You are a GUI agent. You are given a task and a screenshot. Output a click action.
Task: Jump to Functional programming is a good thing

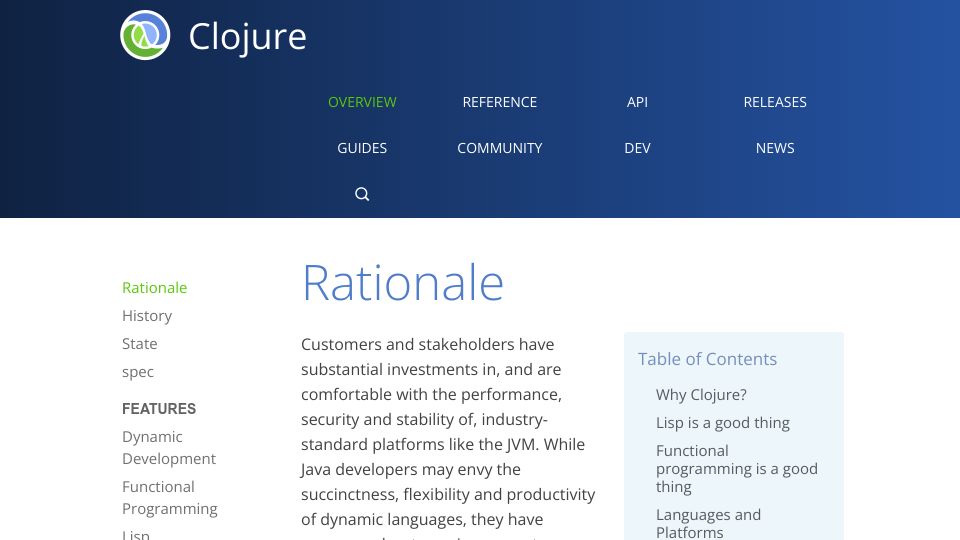point(737,469)
